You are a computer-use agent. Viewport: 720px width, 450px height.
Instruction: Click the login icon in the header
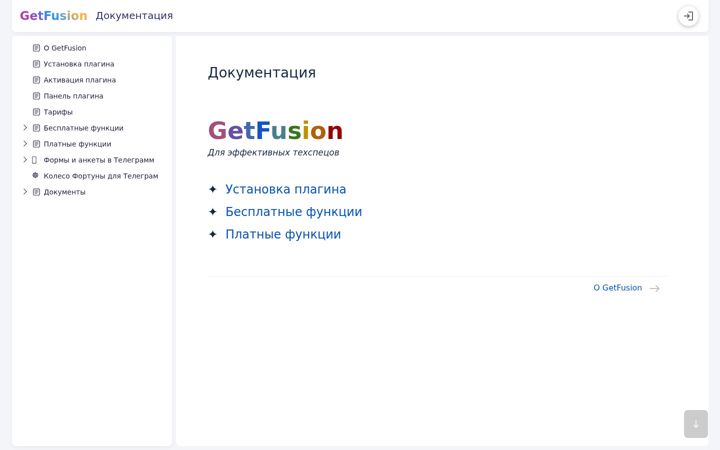point(688,16)
